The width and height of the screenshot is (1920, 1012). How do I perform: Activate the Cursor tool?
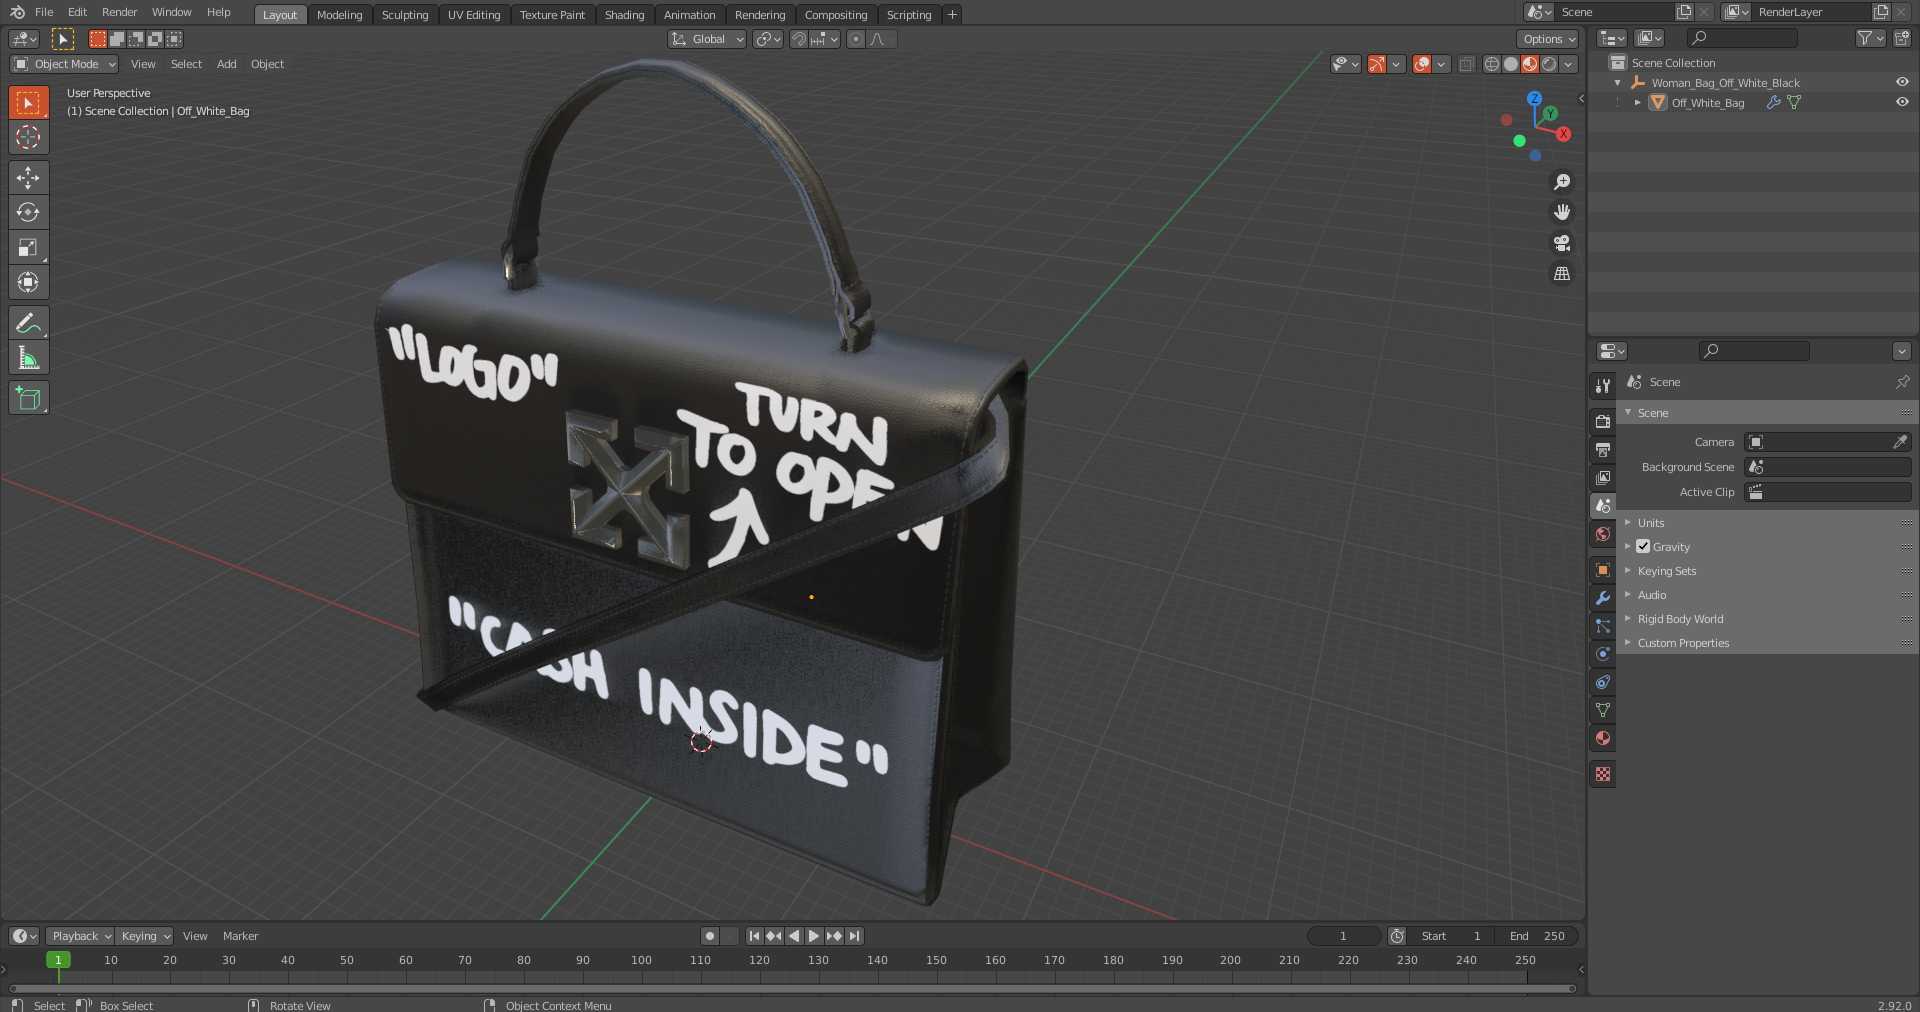pyautogui.click(x=28, y=137)
